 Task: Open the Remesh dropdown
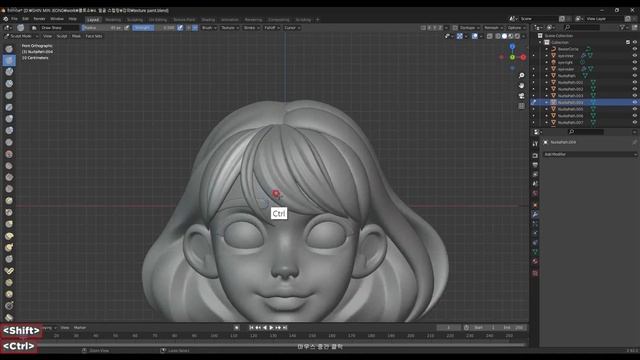(x=493, y=28)
